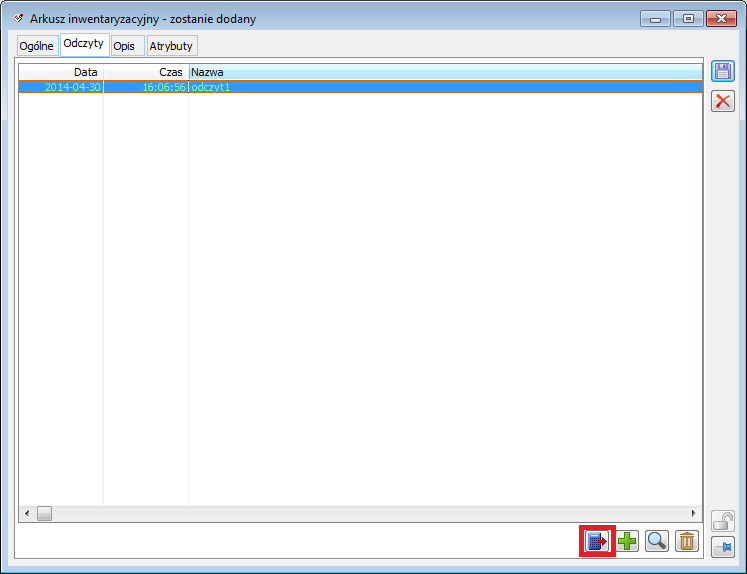Switch to the Ogólne tab
Screen dimensions: 747x574
(37, 46)
